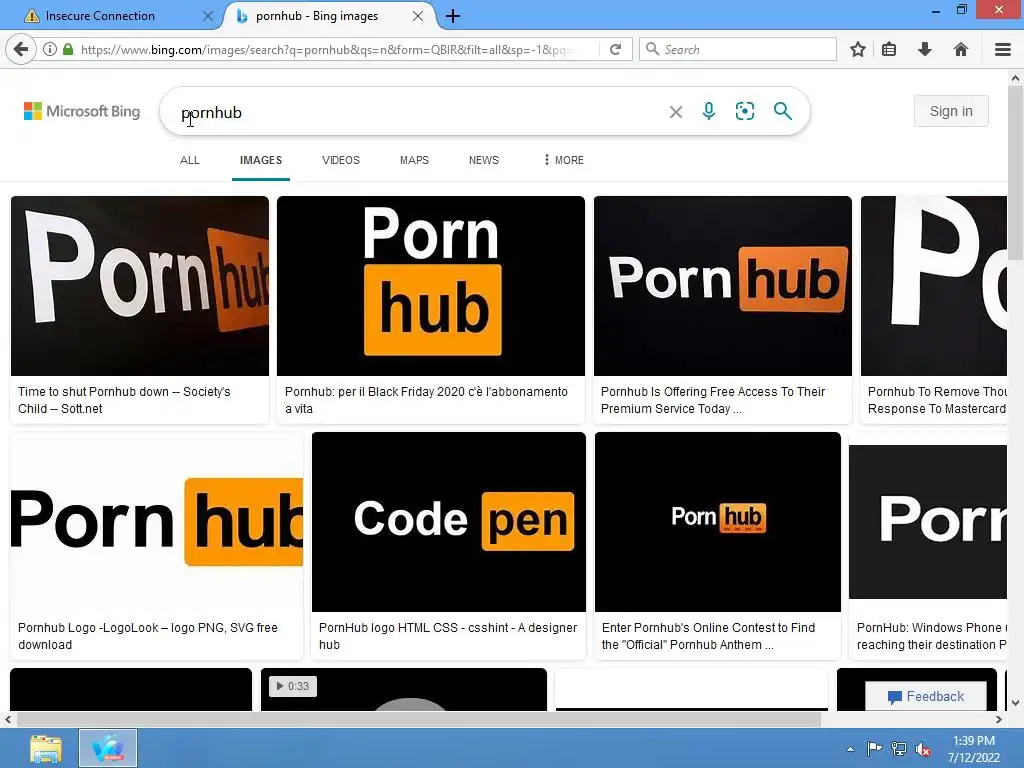
Task: Open 'Offering Free Access' premium result caption
Action: [712, 400]
